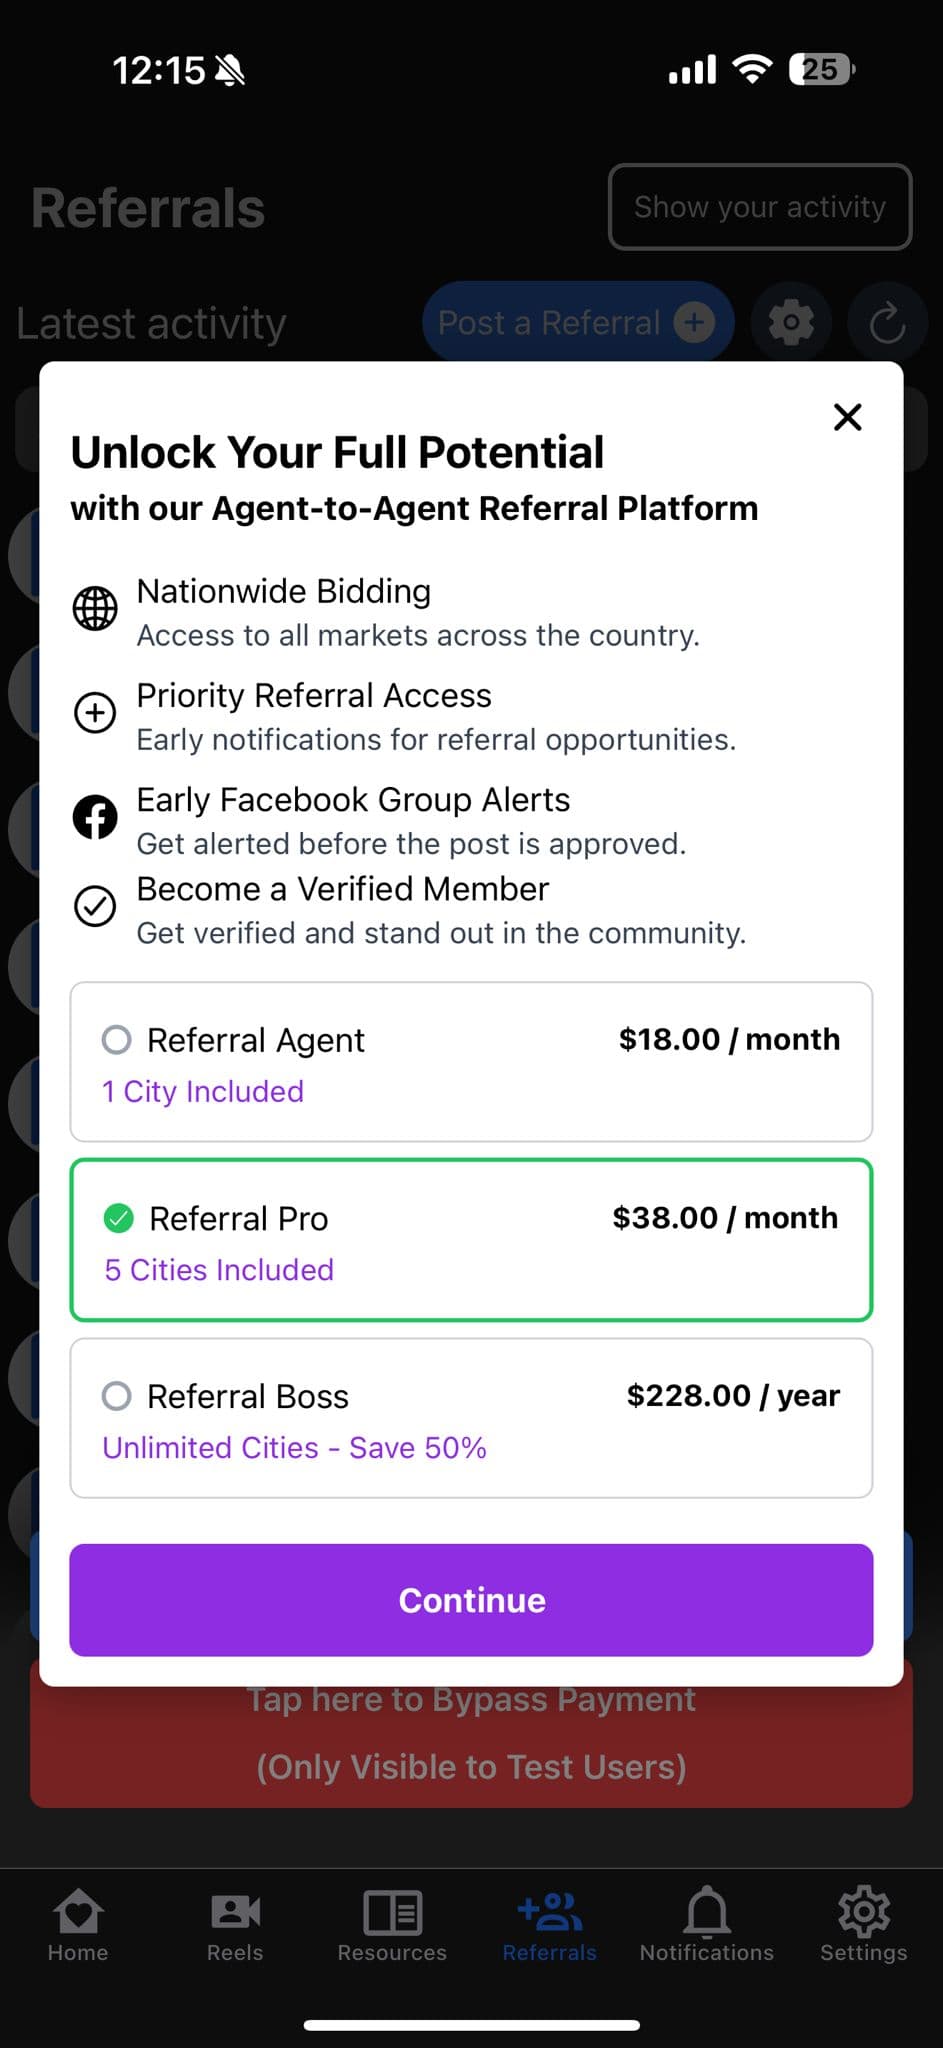Click the globe icon beside Nationwide Bidding
This screenshot has height=2048, width=943.
(95, 608)
